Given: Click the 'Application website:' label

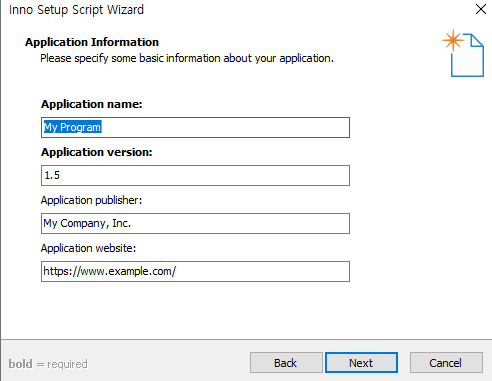Looking at the screenshot, I should click(x=88, y=248).
